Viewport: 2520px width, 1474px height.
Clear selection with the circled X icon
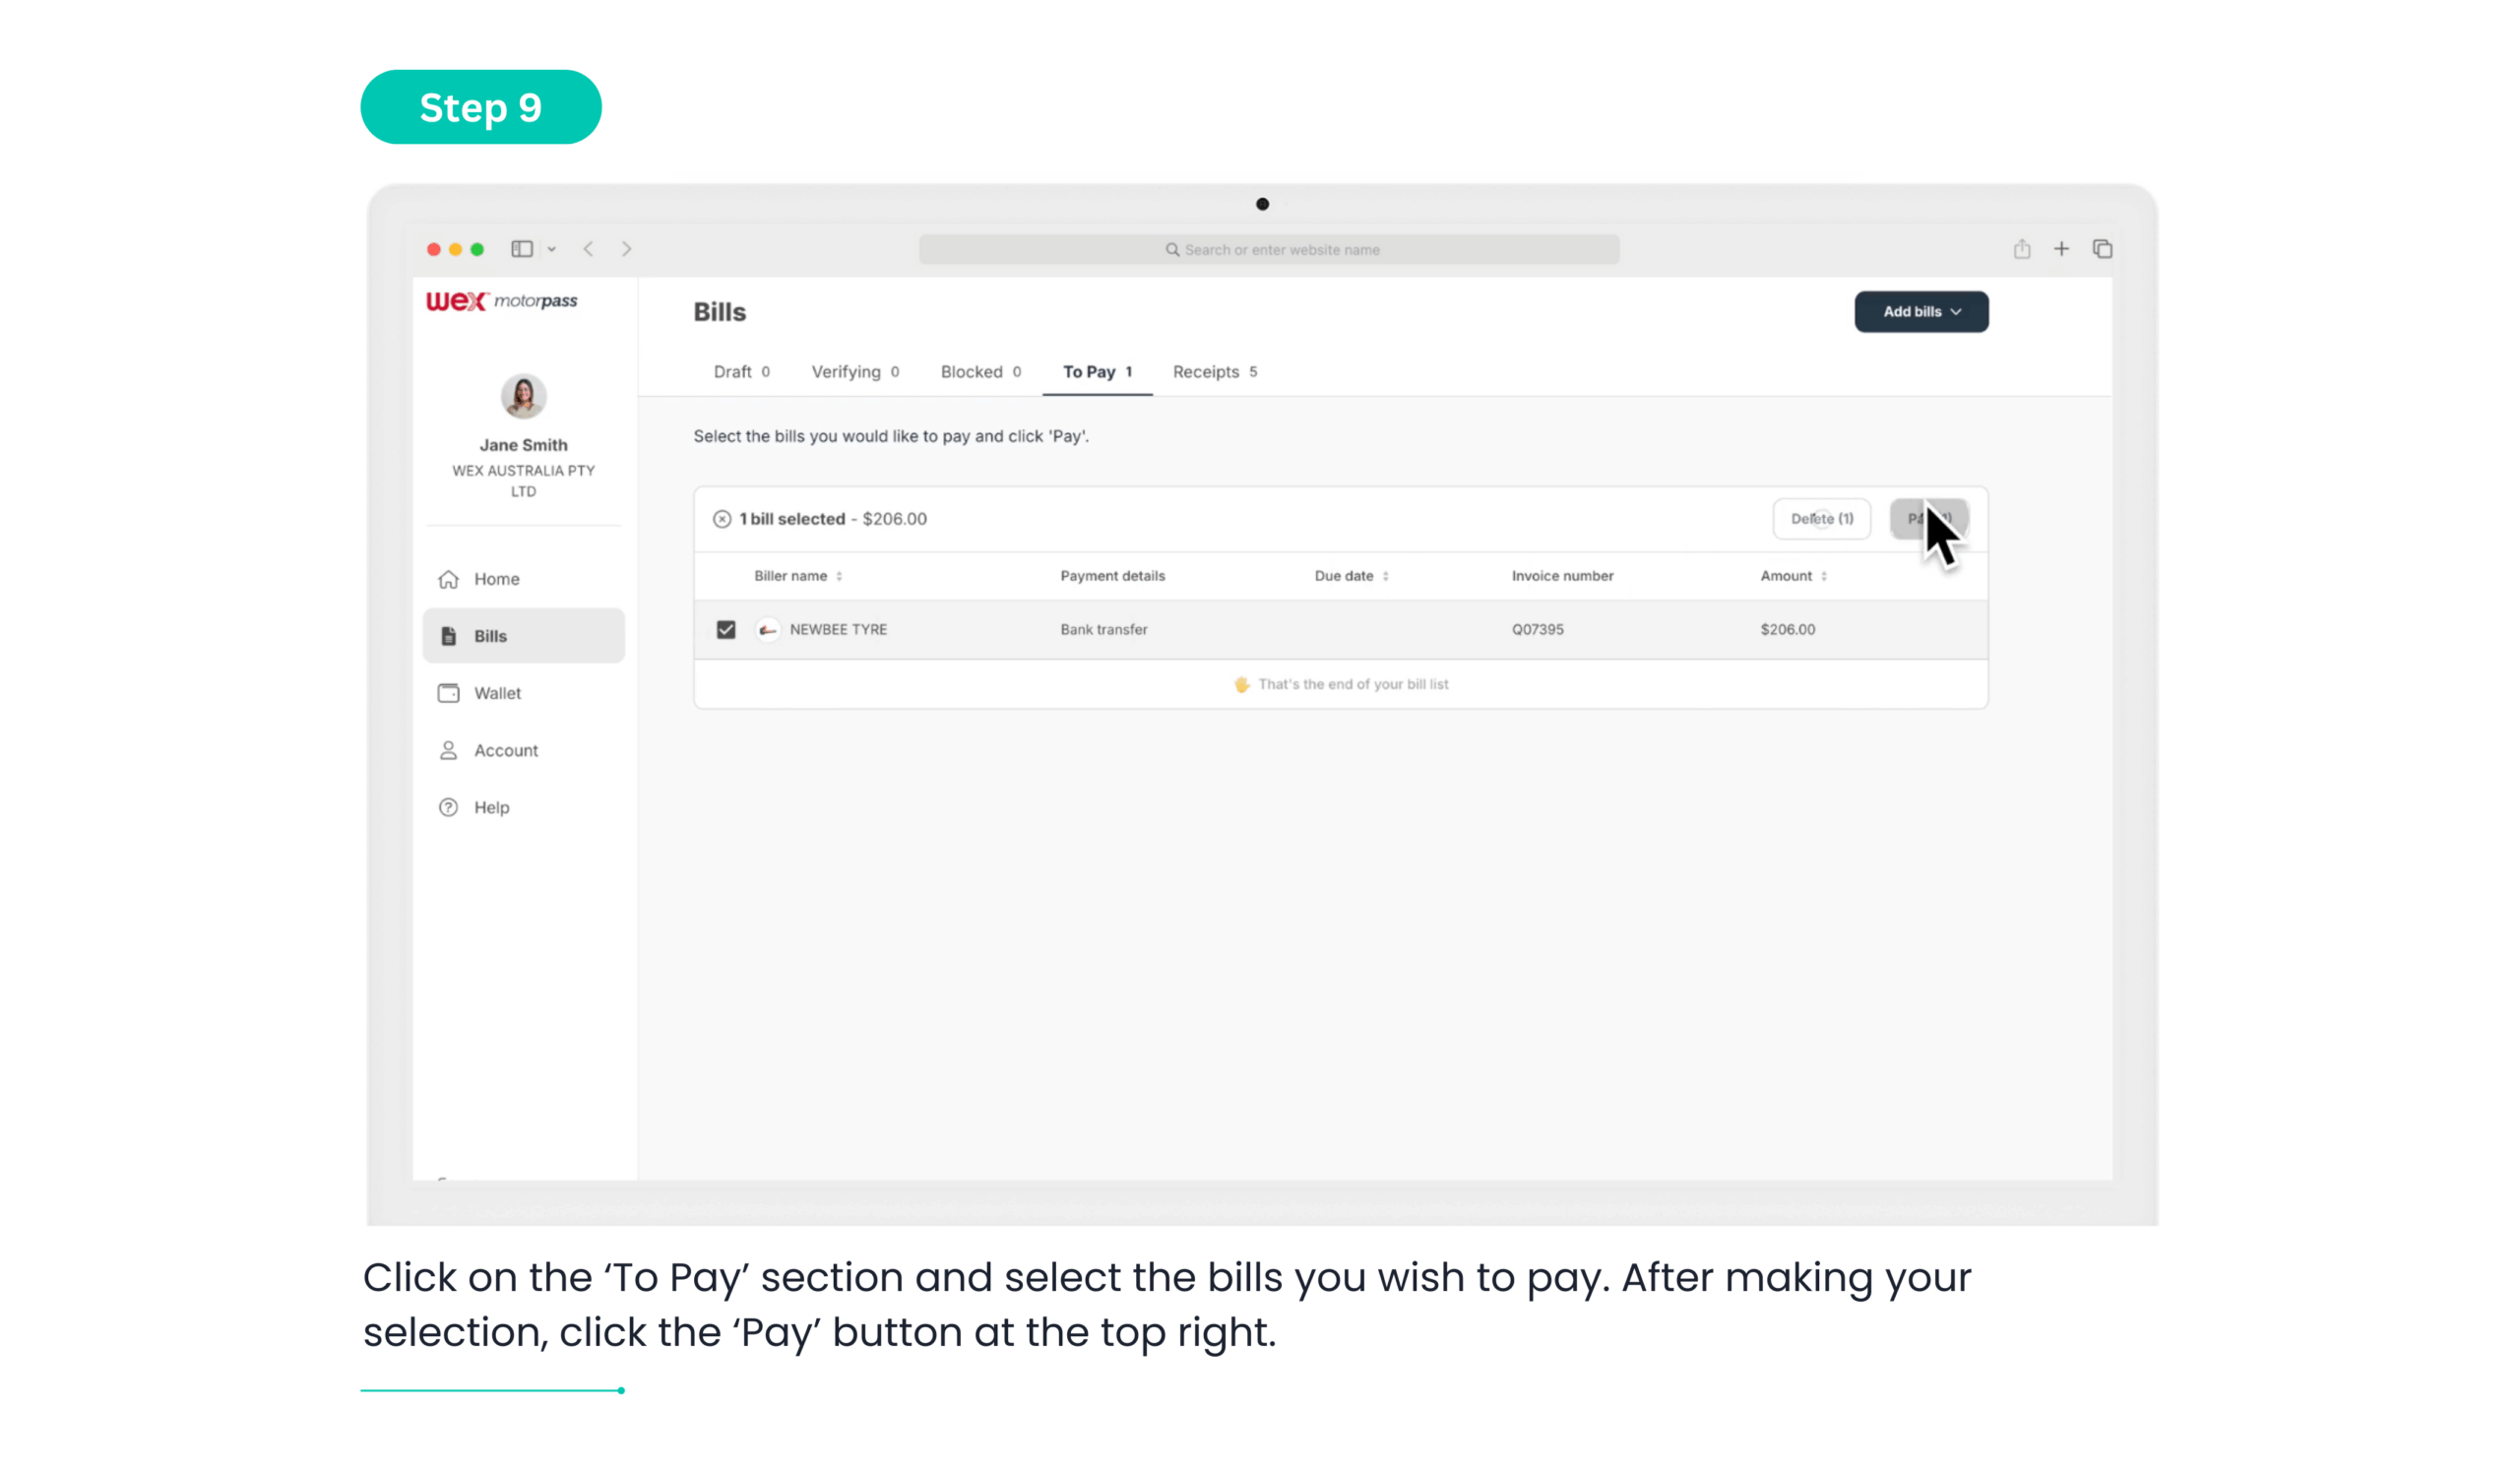722,519
